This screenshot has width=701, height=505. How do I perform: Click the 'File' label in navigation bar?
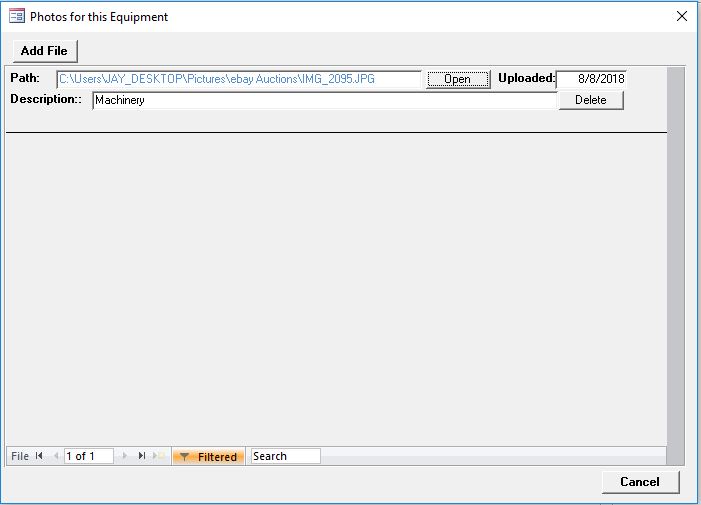20,456
